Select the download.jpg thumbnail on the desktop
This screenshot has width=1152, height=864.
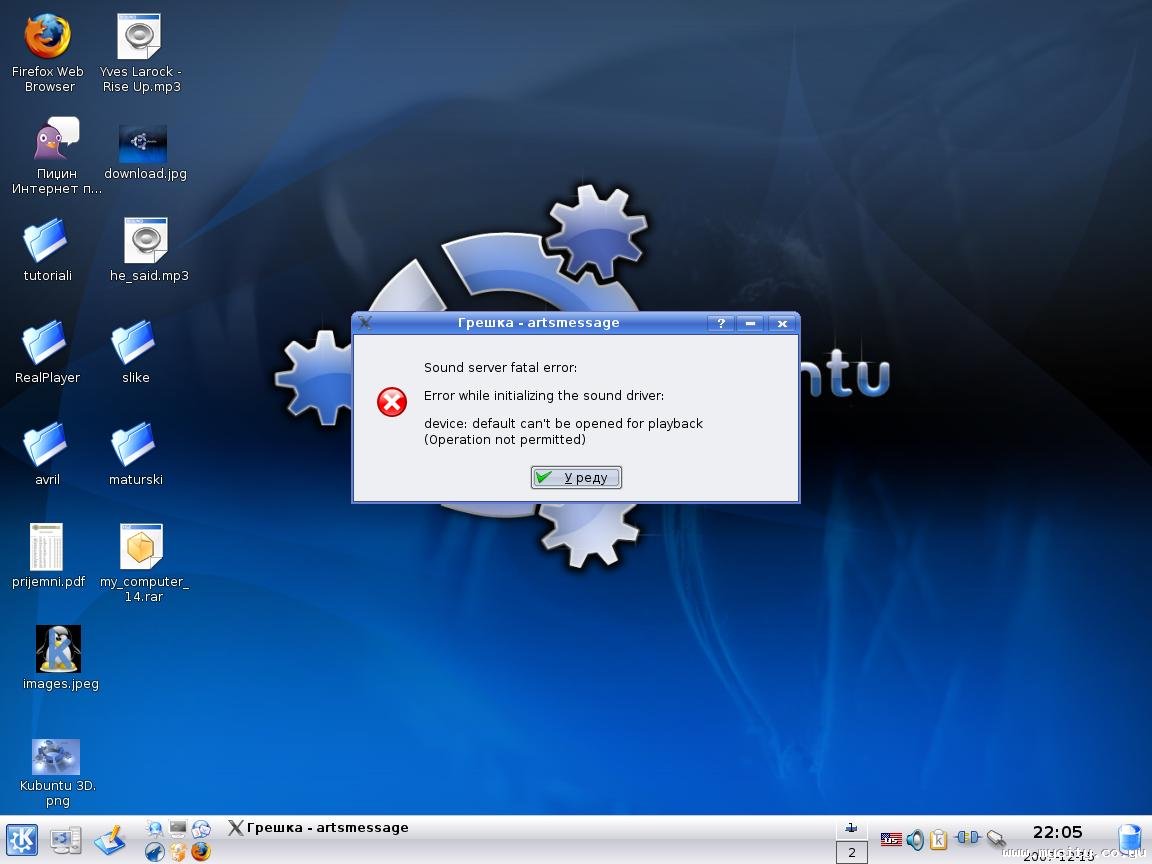pos(143,143)
